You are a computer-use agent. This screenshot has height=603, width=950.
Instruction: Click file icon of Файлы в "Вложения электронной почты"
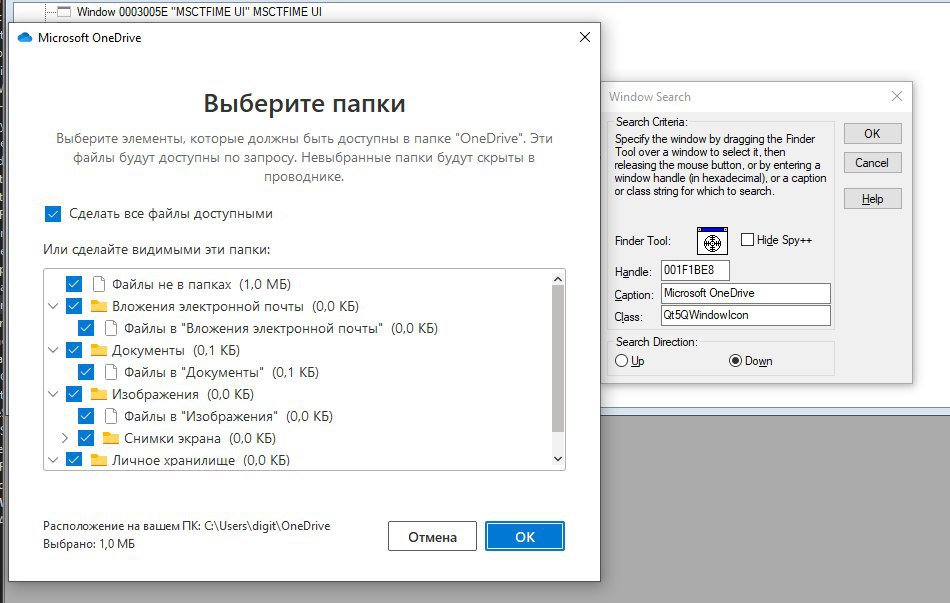[x=111, y=328]
